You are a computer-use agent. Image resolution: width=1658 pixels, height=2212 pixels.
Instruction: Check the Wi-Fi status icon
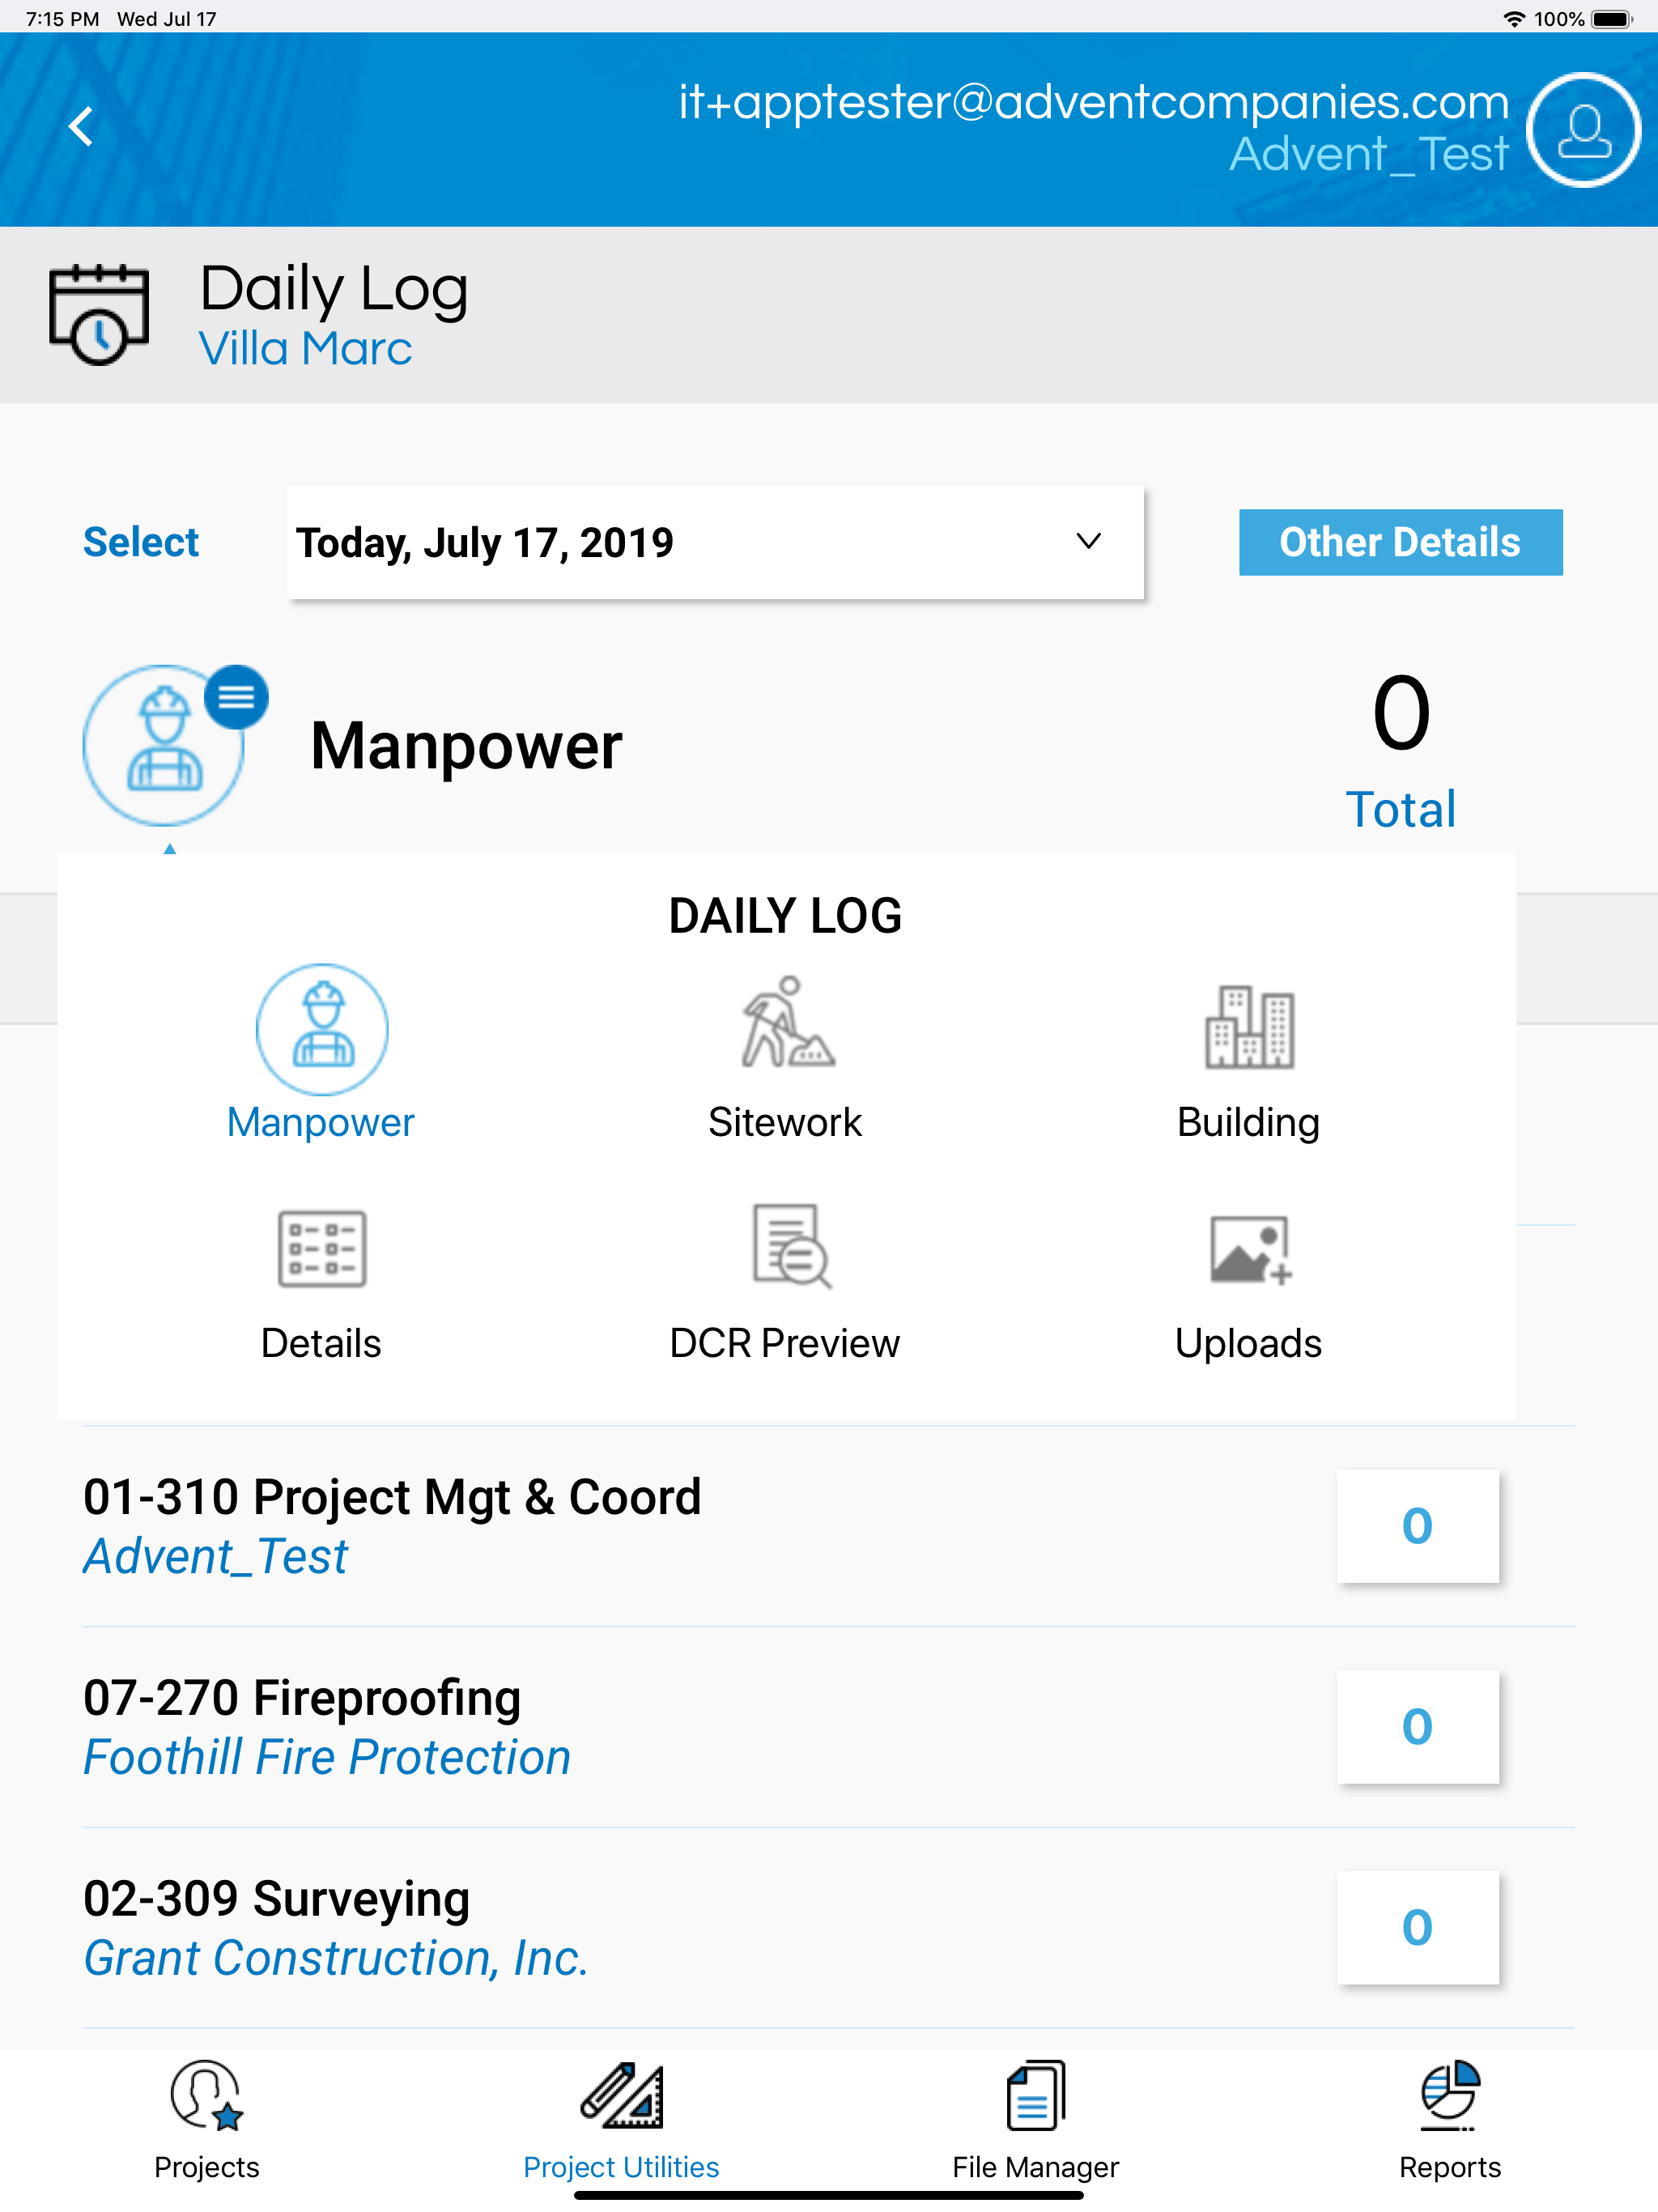click(1514, 19)
